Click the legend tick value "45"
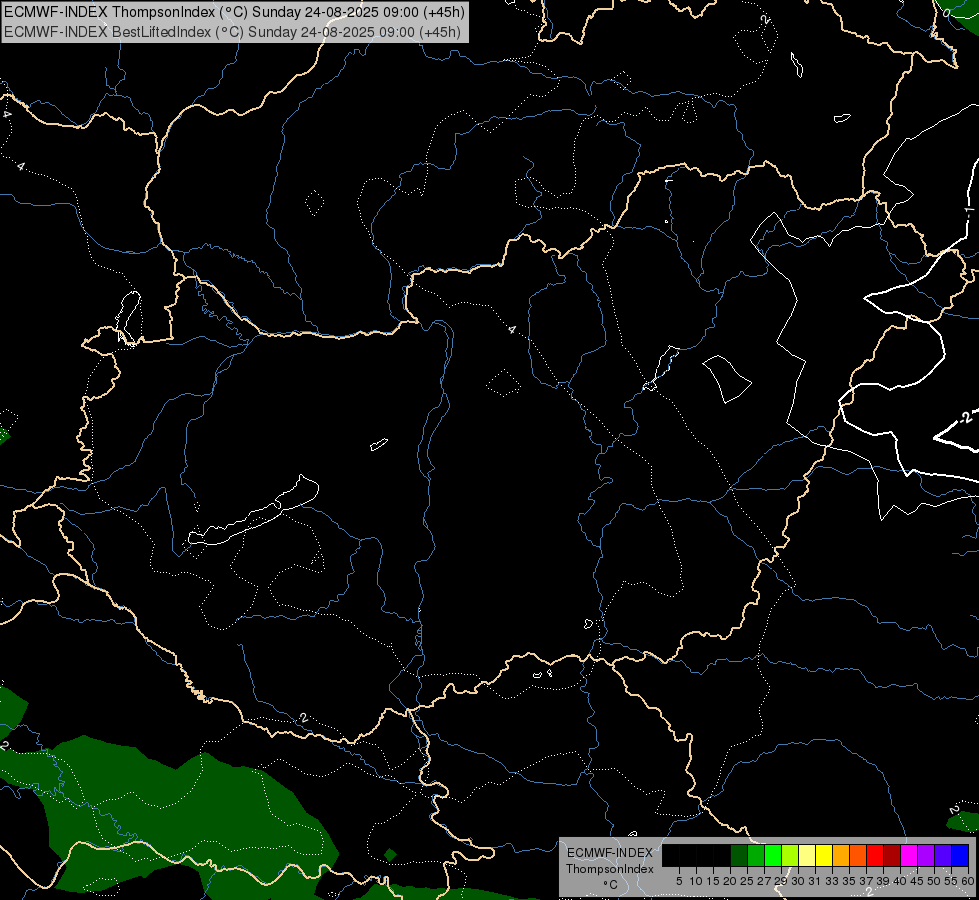 coord(917,881)
